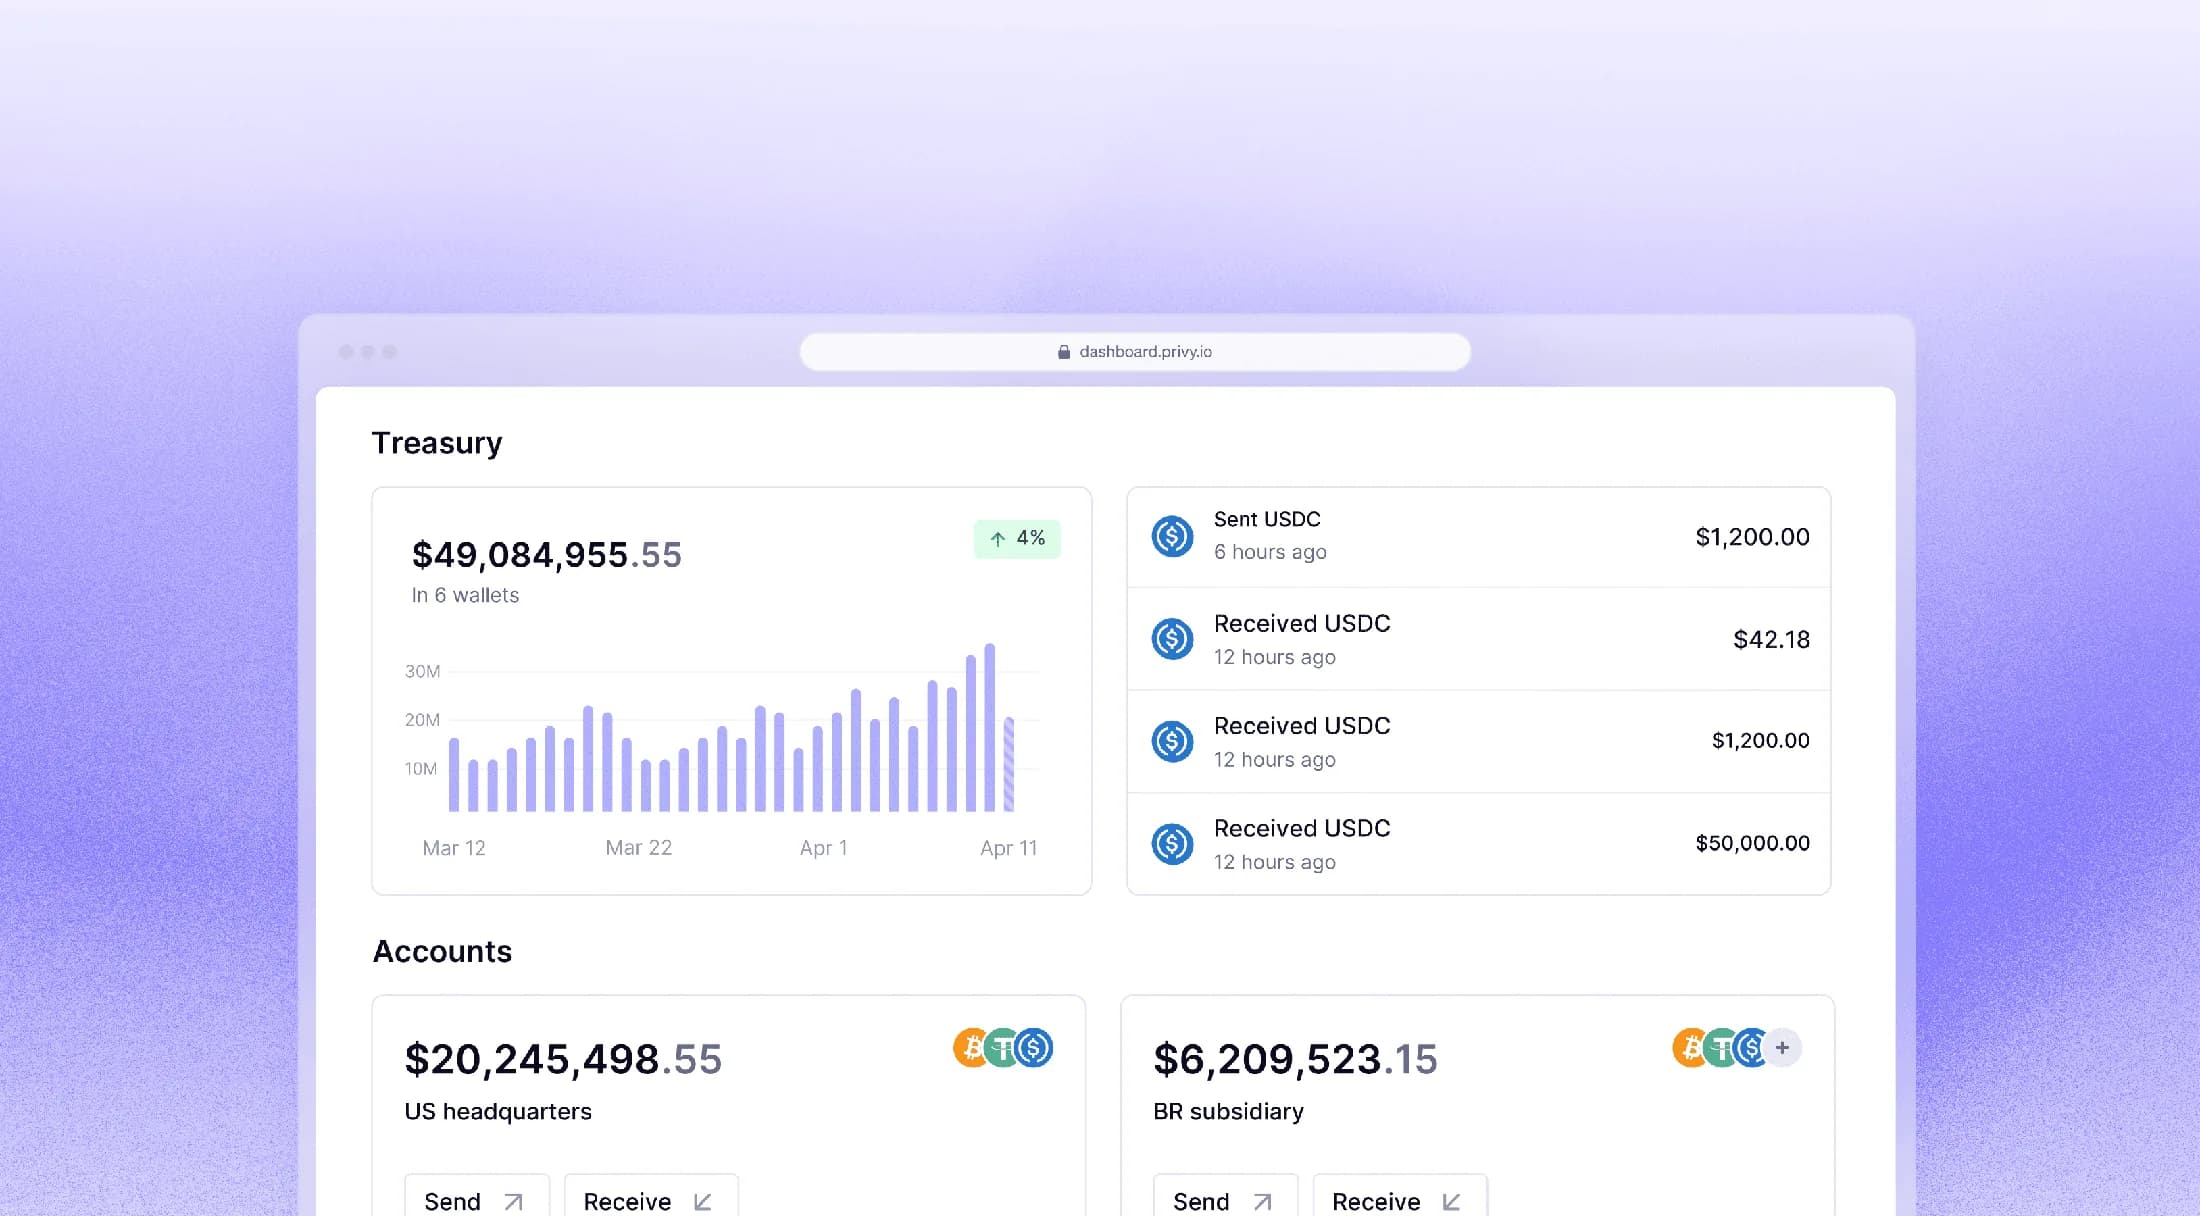Click the Accounts heading
The height and width of the screenshot is (1216, 2200).
(442, 951)
